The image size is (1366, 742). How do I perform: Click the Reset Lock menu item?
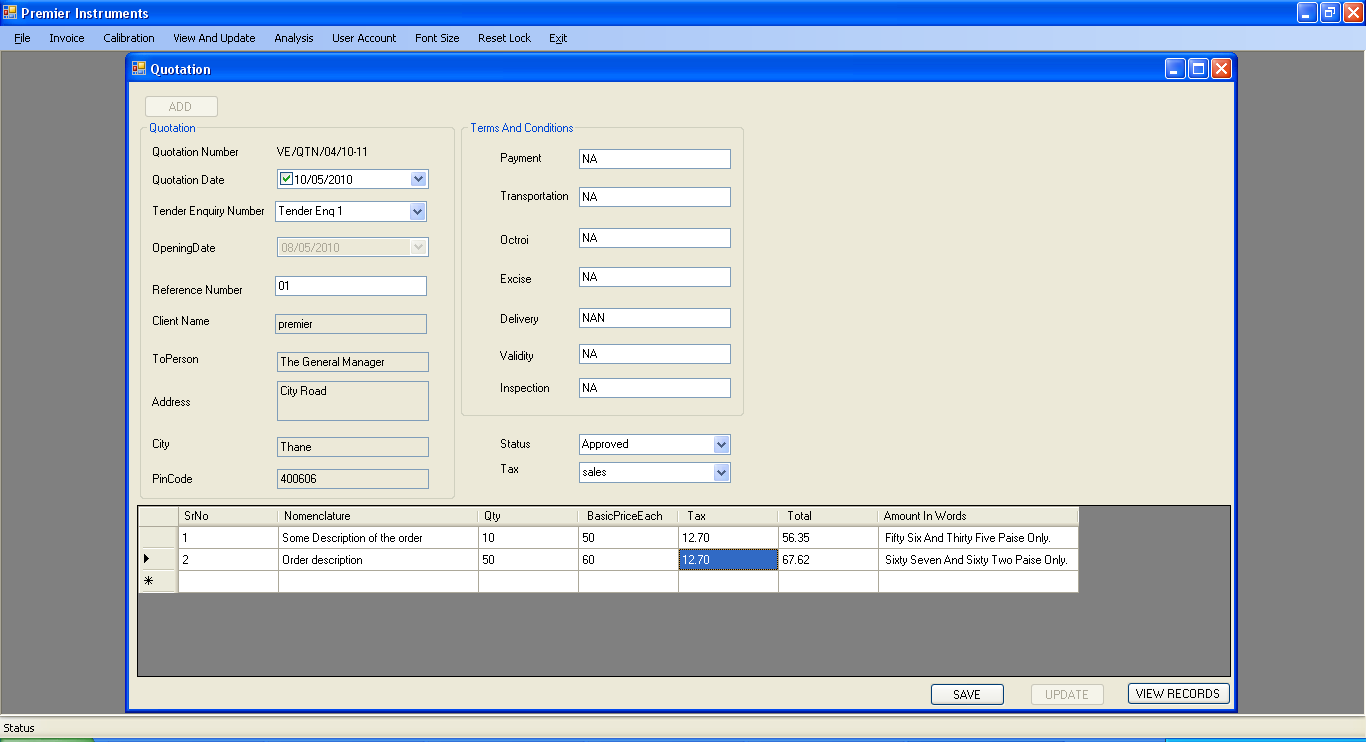pyautogui.click(x=504, y=38)
